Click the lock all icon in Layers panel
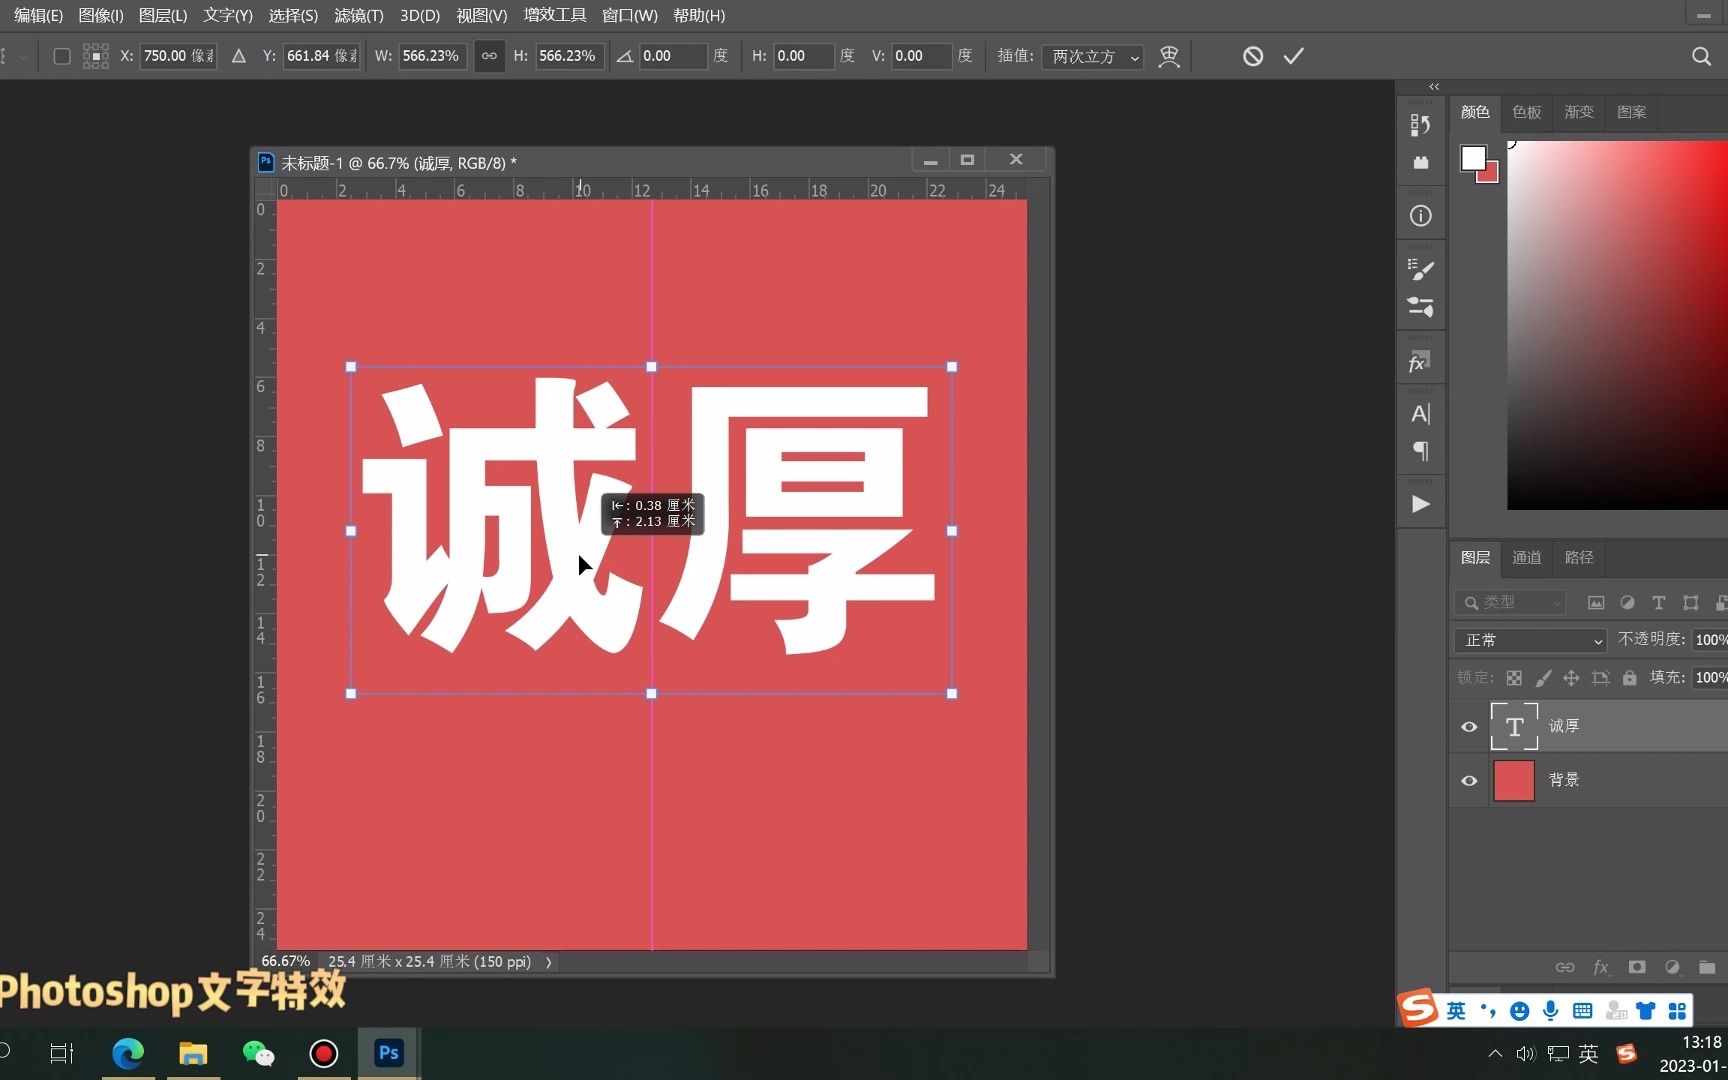 [x=1630, y=677]
